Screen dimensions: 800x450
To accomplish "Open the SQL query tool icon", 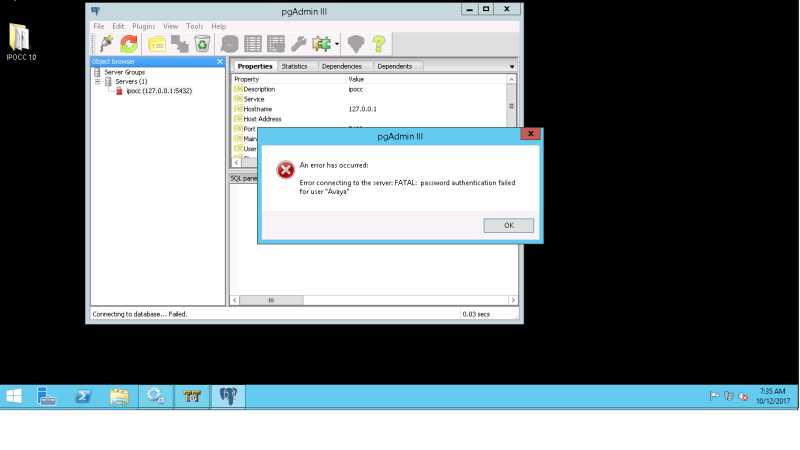I will tap(230, 44).
